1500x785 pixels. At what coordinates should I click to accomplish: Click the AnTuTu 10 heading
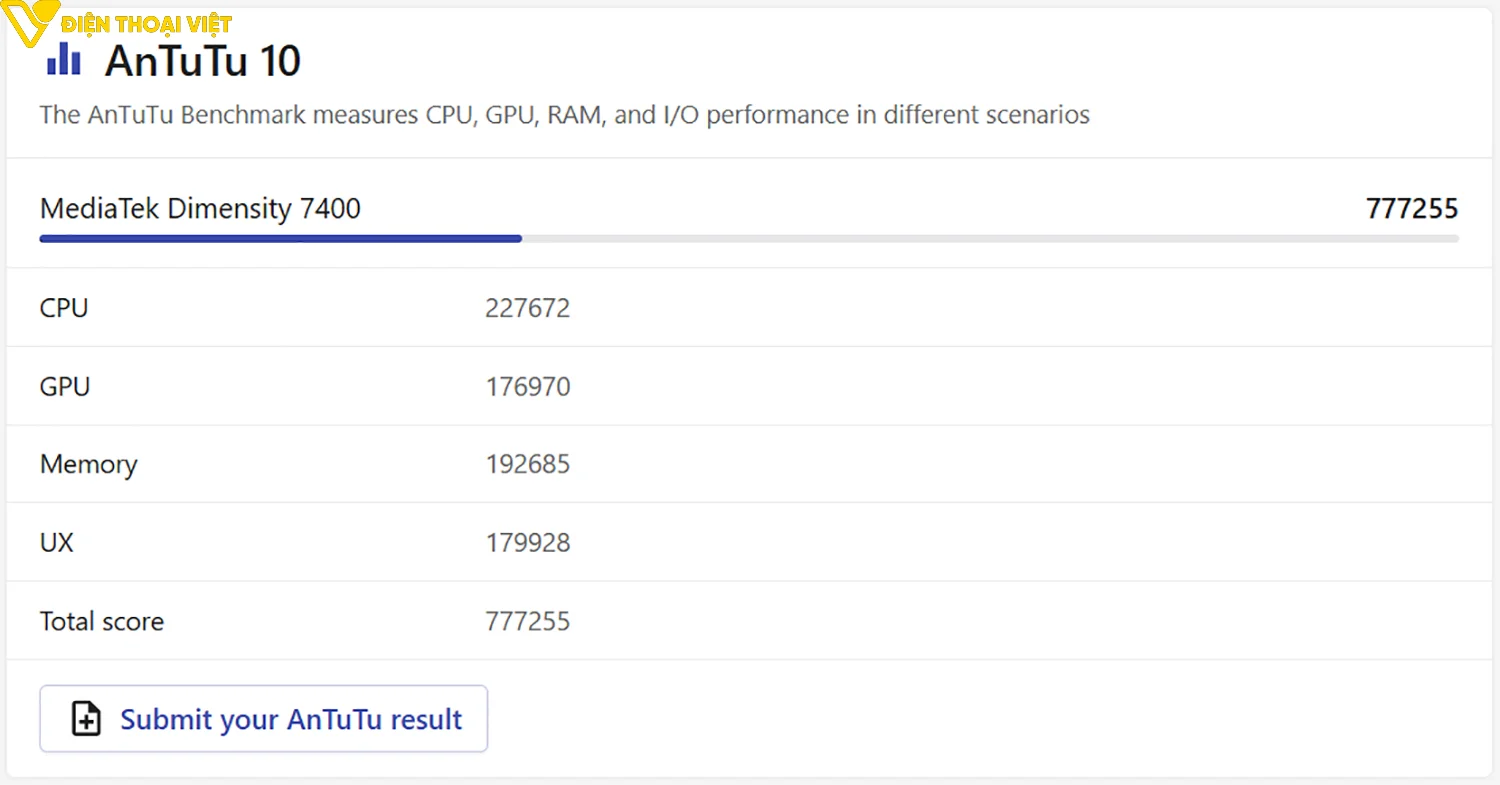coord(202,61)
